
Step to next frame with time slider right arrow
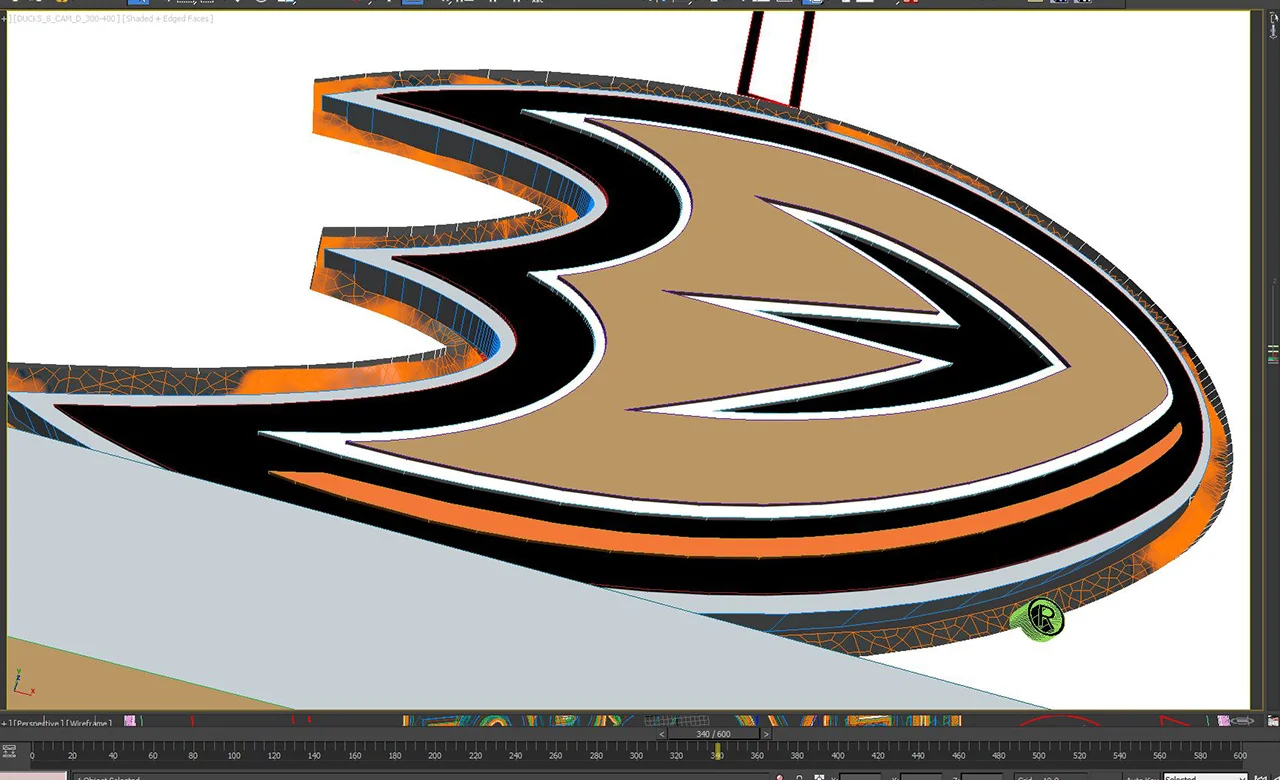766,734
